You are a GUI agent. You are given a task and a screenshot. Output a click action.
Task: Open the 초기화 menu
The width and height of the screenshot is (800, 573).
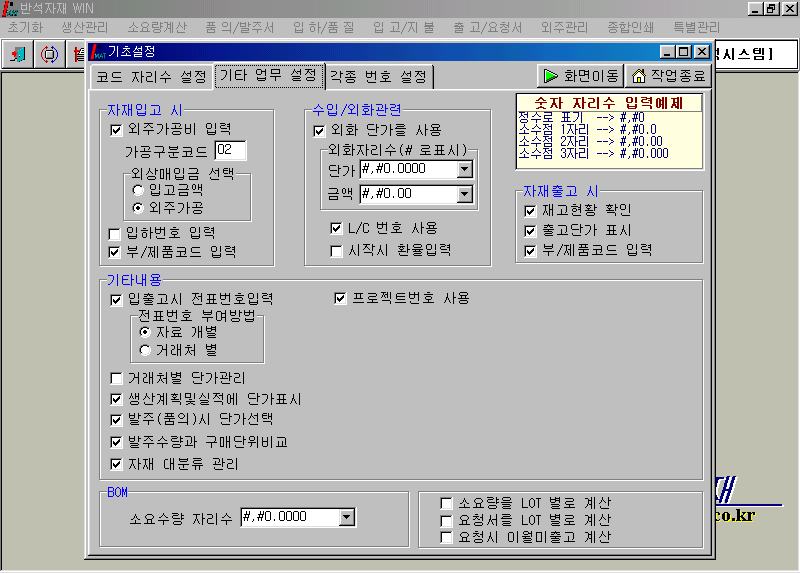coord(25,27)
